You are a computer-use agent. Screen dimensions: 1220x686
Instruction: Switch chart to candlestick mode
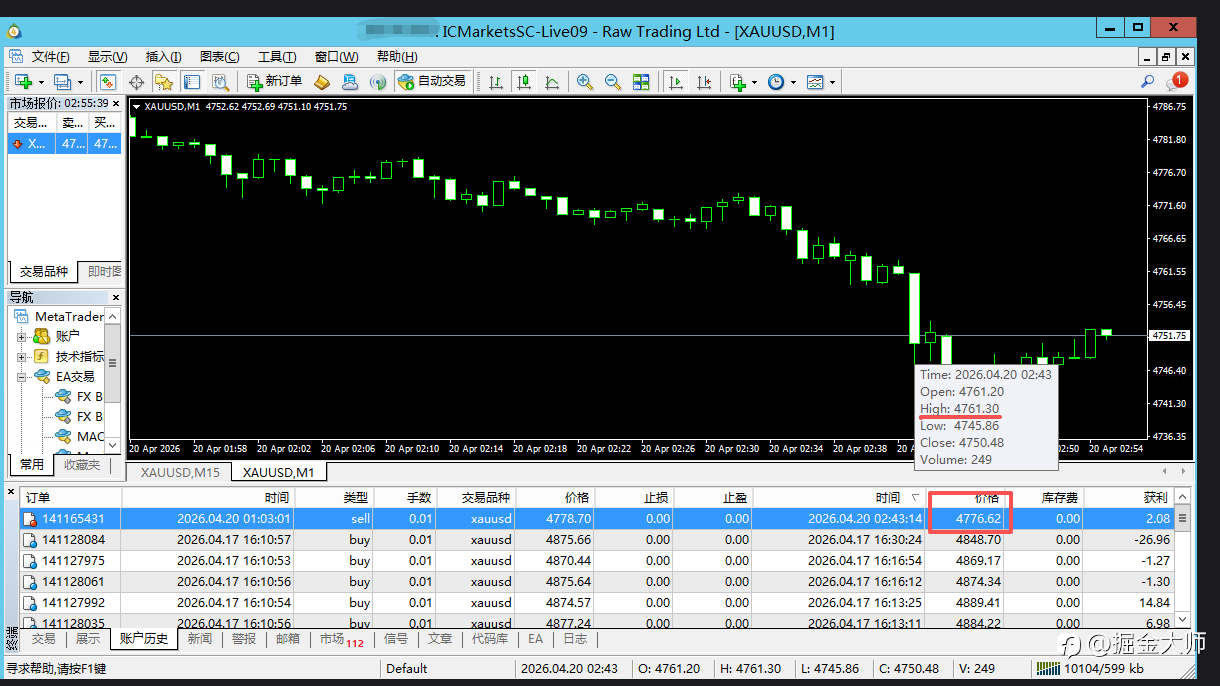(x=523, y=82)
